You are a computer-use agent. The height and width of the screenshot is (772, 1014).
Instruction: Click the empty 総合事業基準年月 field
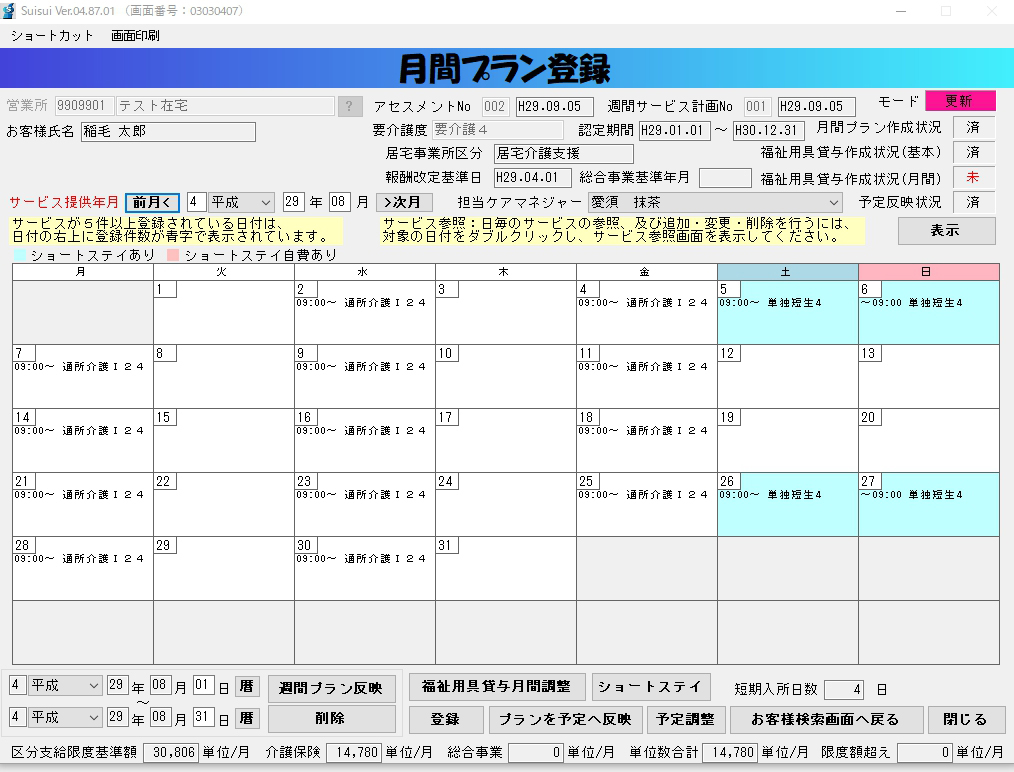(x=725, y=178)
